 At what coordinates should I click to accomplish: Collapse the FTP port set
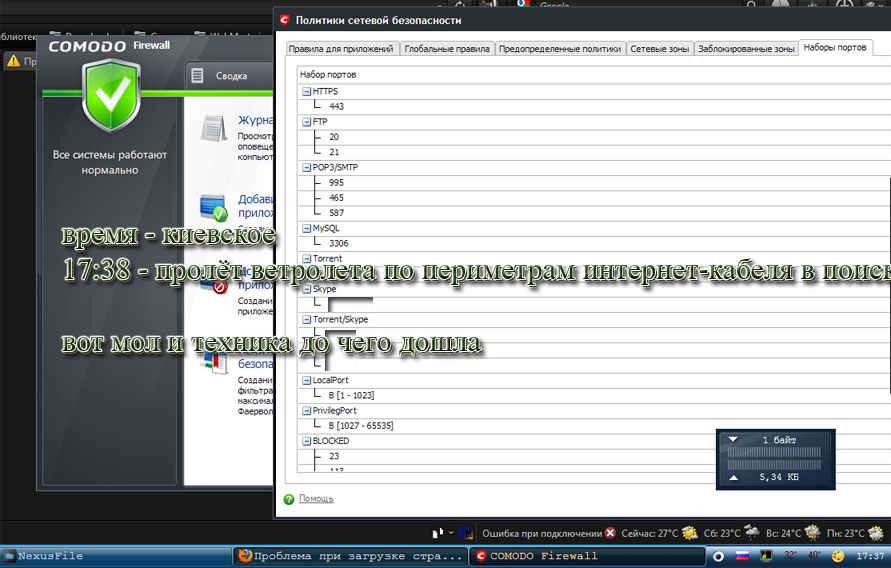[x=307, y=122]
